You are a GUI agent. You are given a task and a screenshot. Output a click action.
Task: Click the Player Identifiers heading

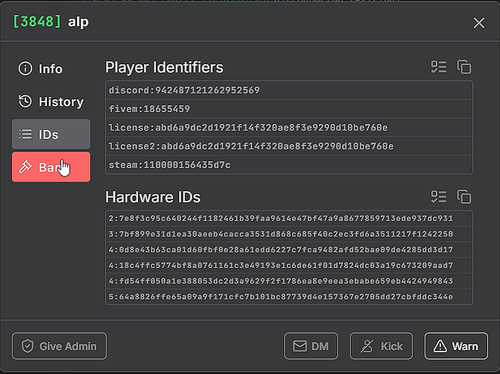click(x=164, y=67)
